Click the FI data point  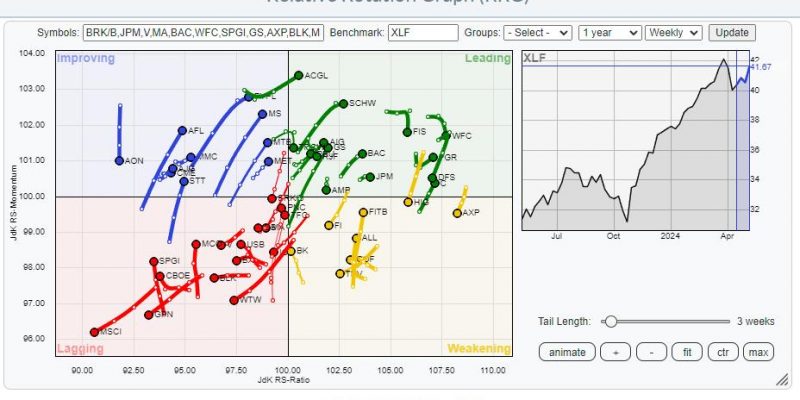(x=329, y=225)
